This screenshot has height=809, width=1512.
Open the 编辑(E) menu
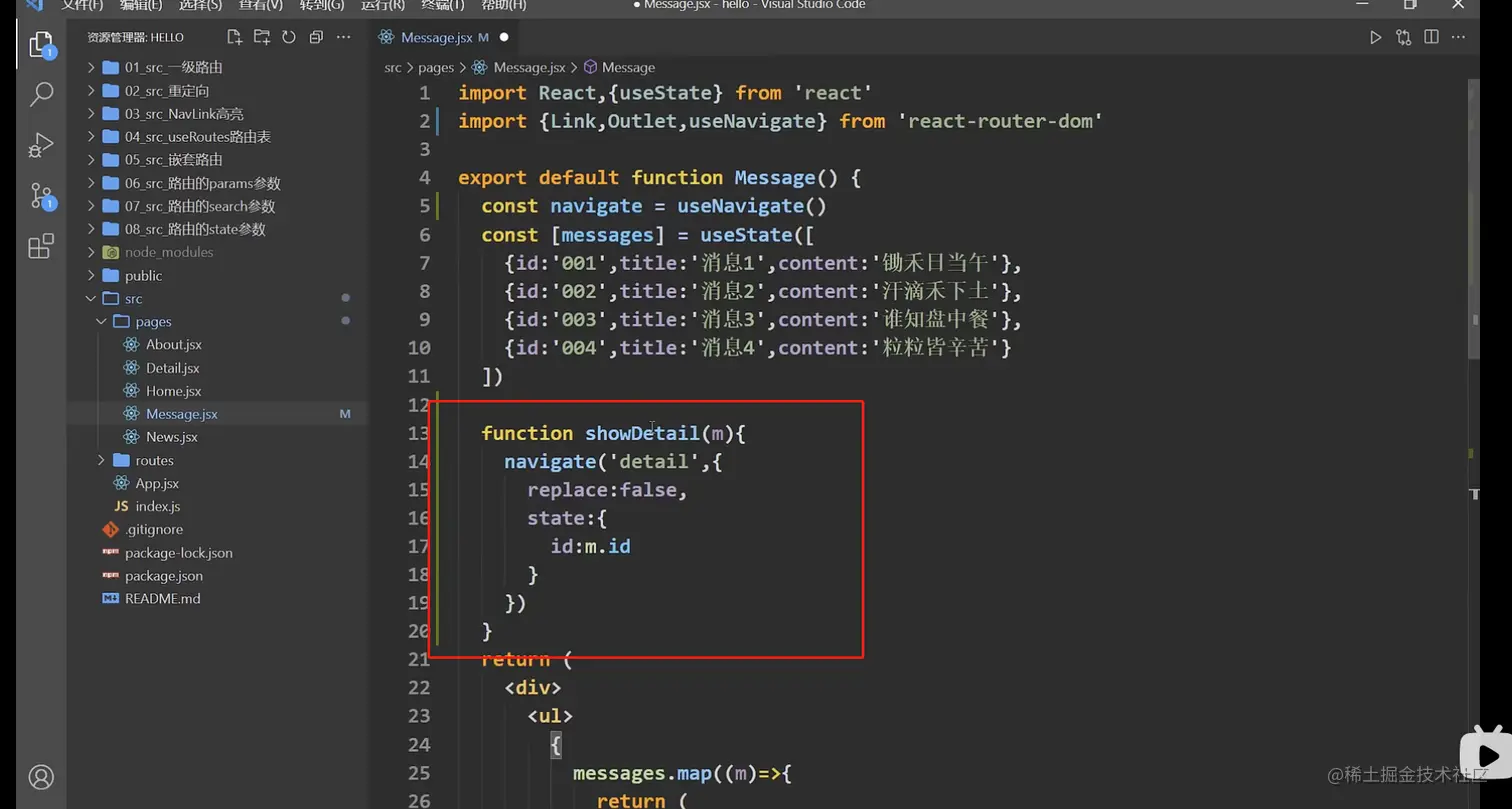tap(141, 5)
